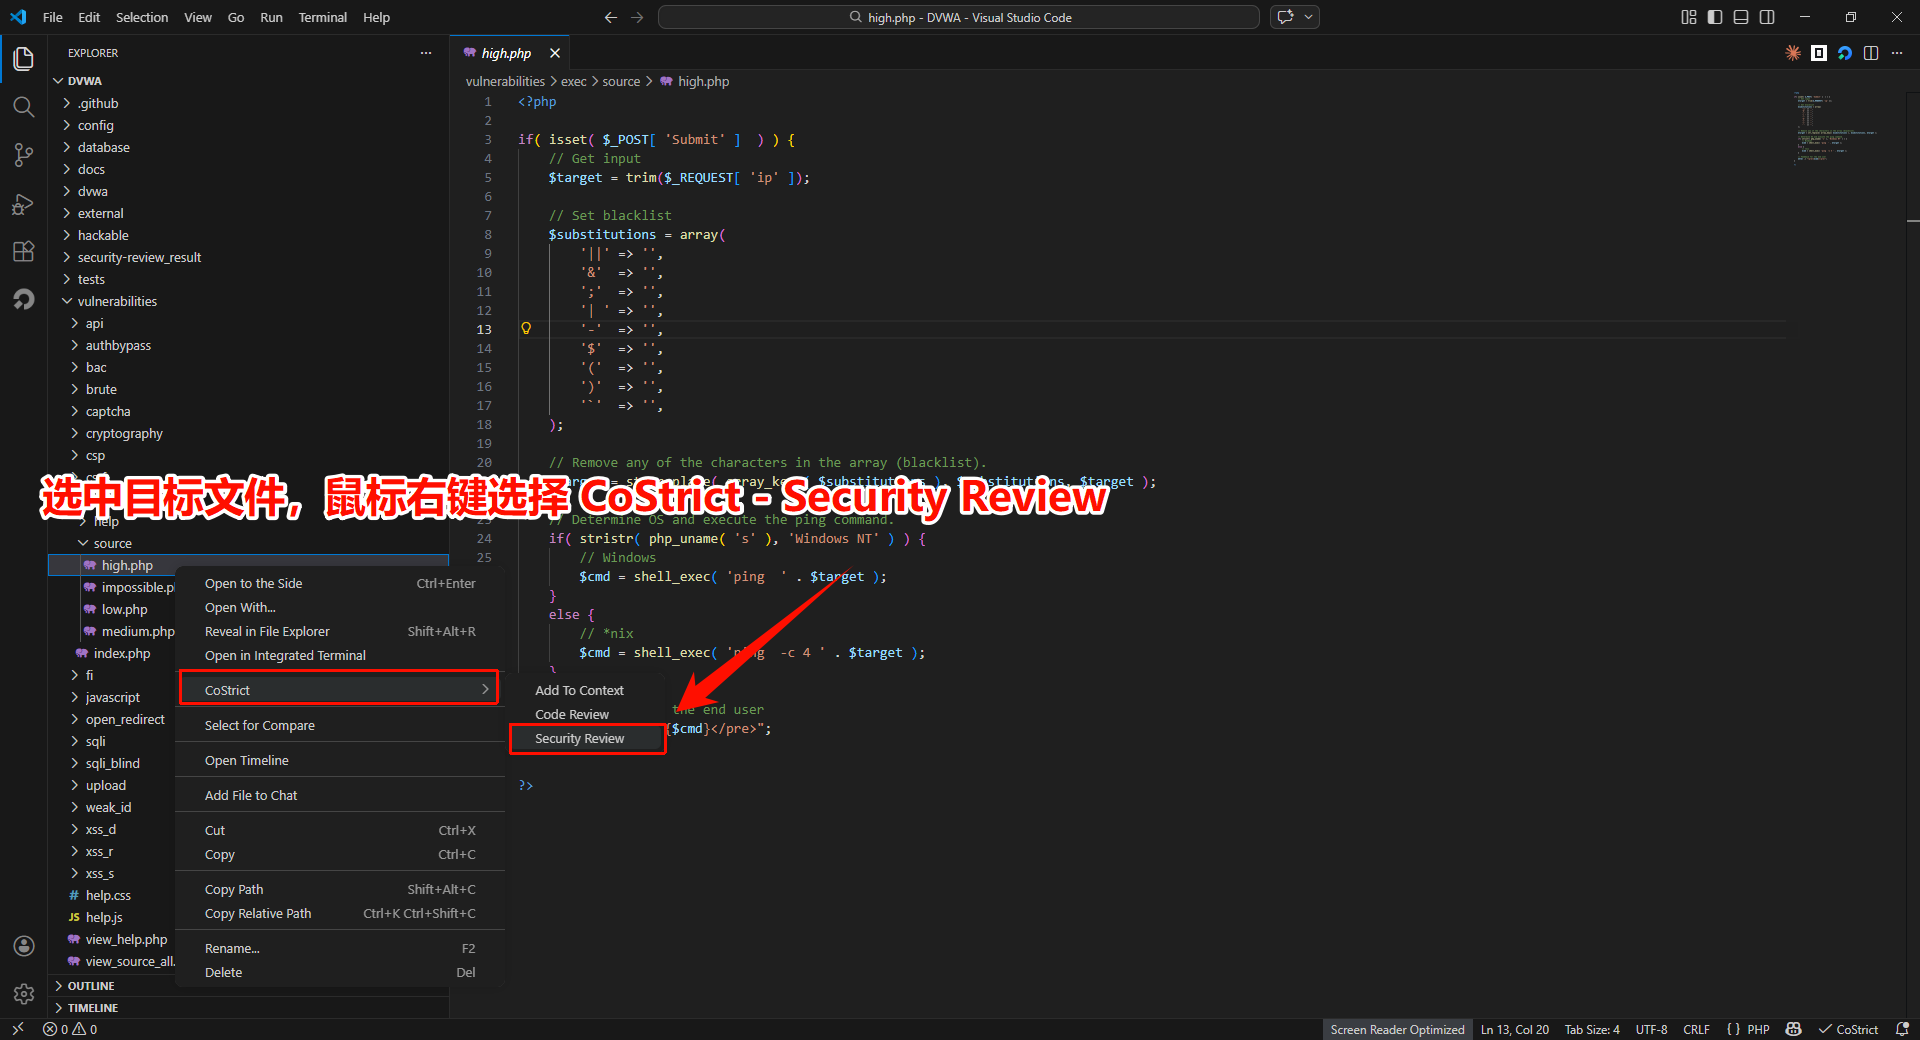Click the Ln 13, Col 20 status indicator
Viewport: 1920px width, 1040px height.
point(1514,1029)
